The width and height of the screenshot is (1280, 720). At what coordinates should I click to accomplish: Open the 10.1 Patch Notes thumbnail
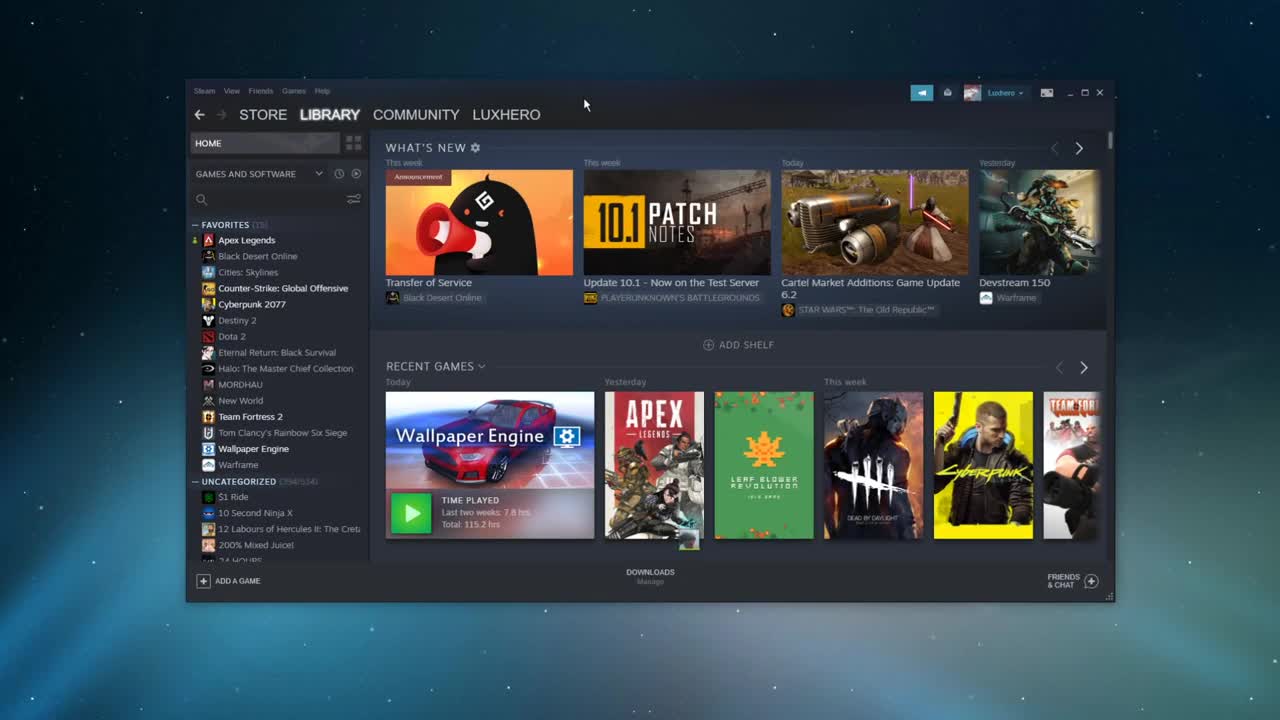(x=677, y=222)
